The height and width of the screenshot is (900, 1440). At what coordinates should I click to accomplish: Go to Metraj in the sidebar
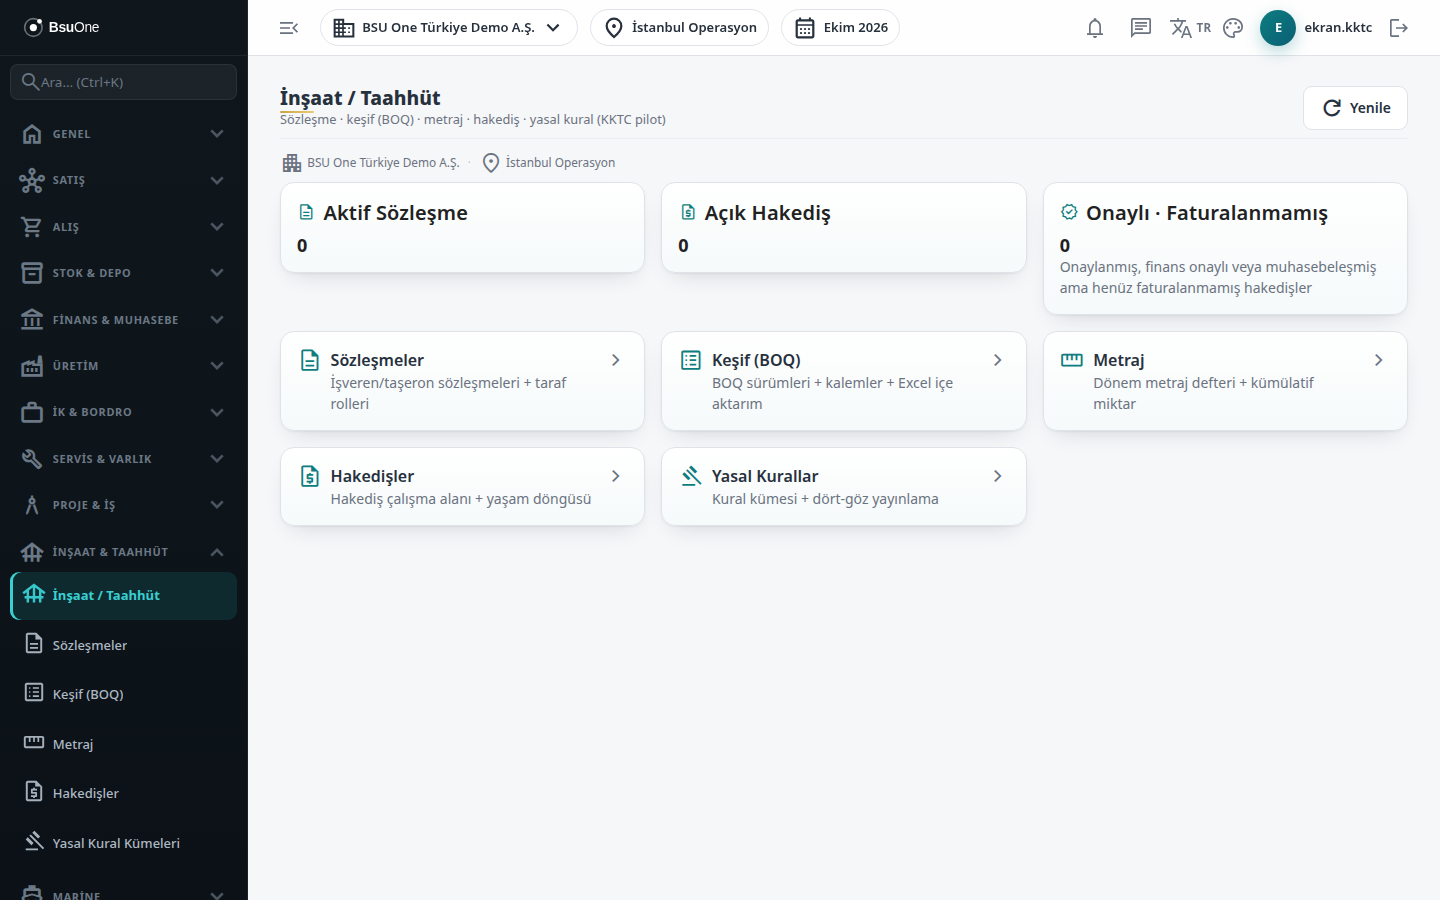(124, 744)
